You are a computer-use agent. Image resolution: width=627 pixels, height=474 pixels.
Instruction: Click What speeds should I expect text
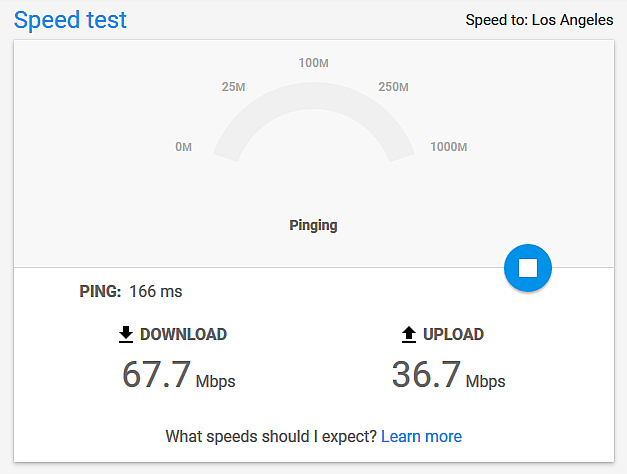(272, 436)
